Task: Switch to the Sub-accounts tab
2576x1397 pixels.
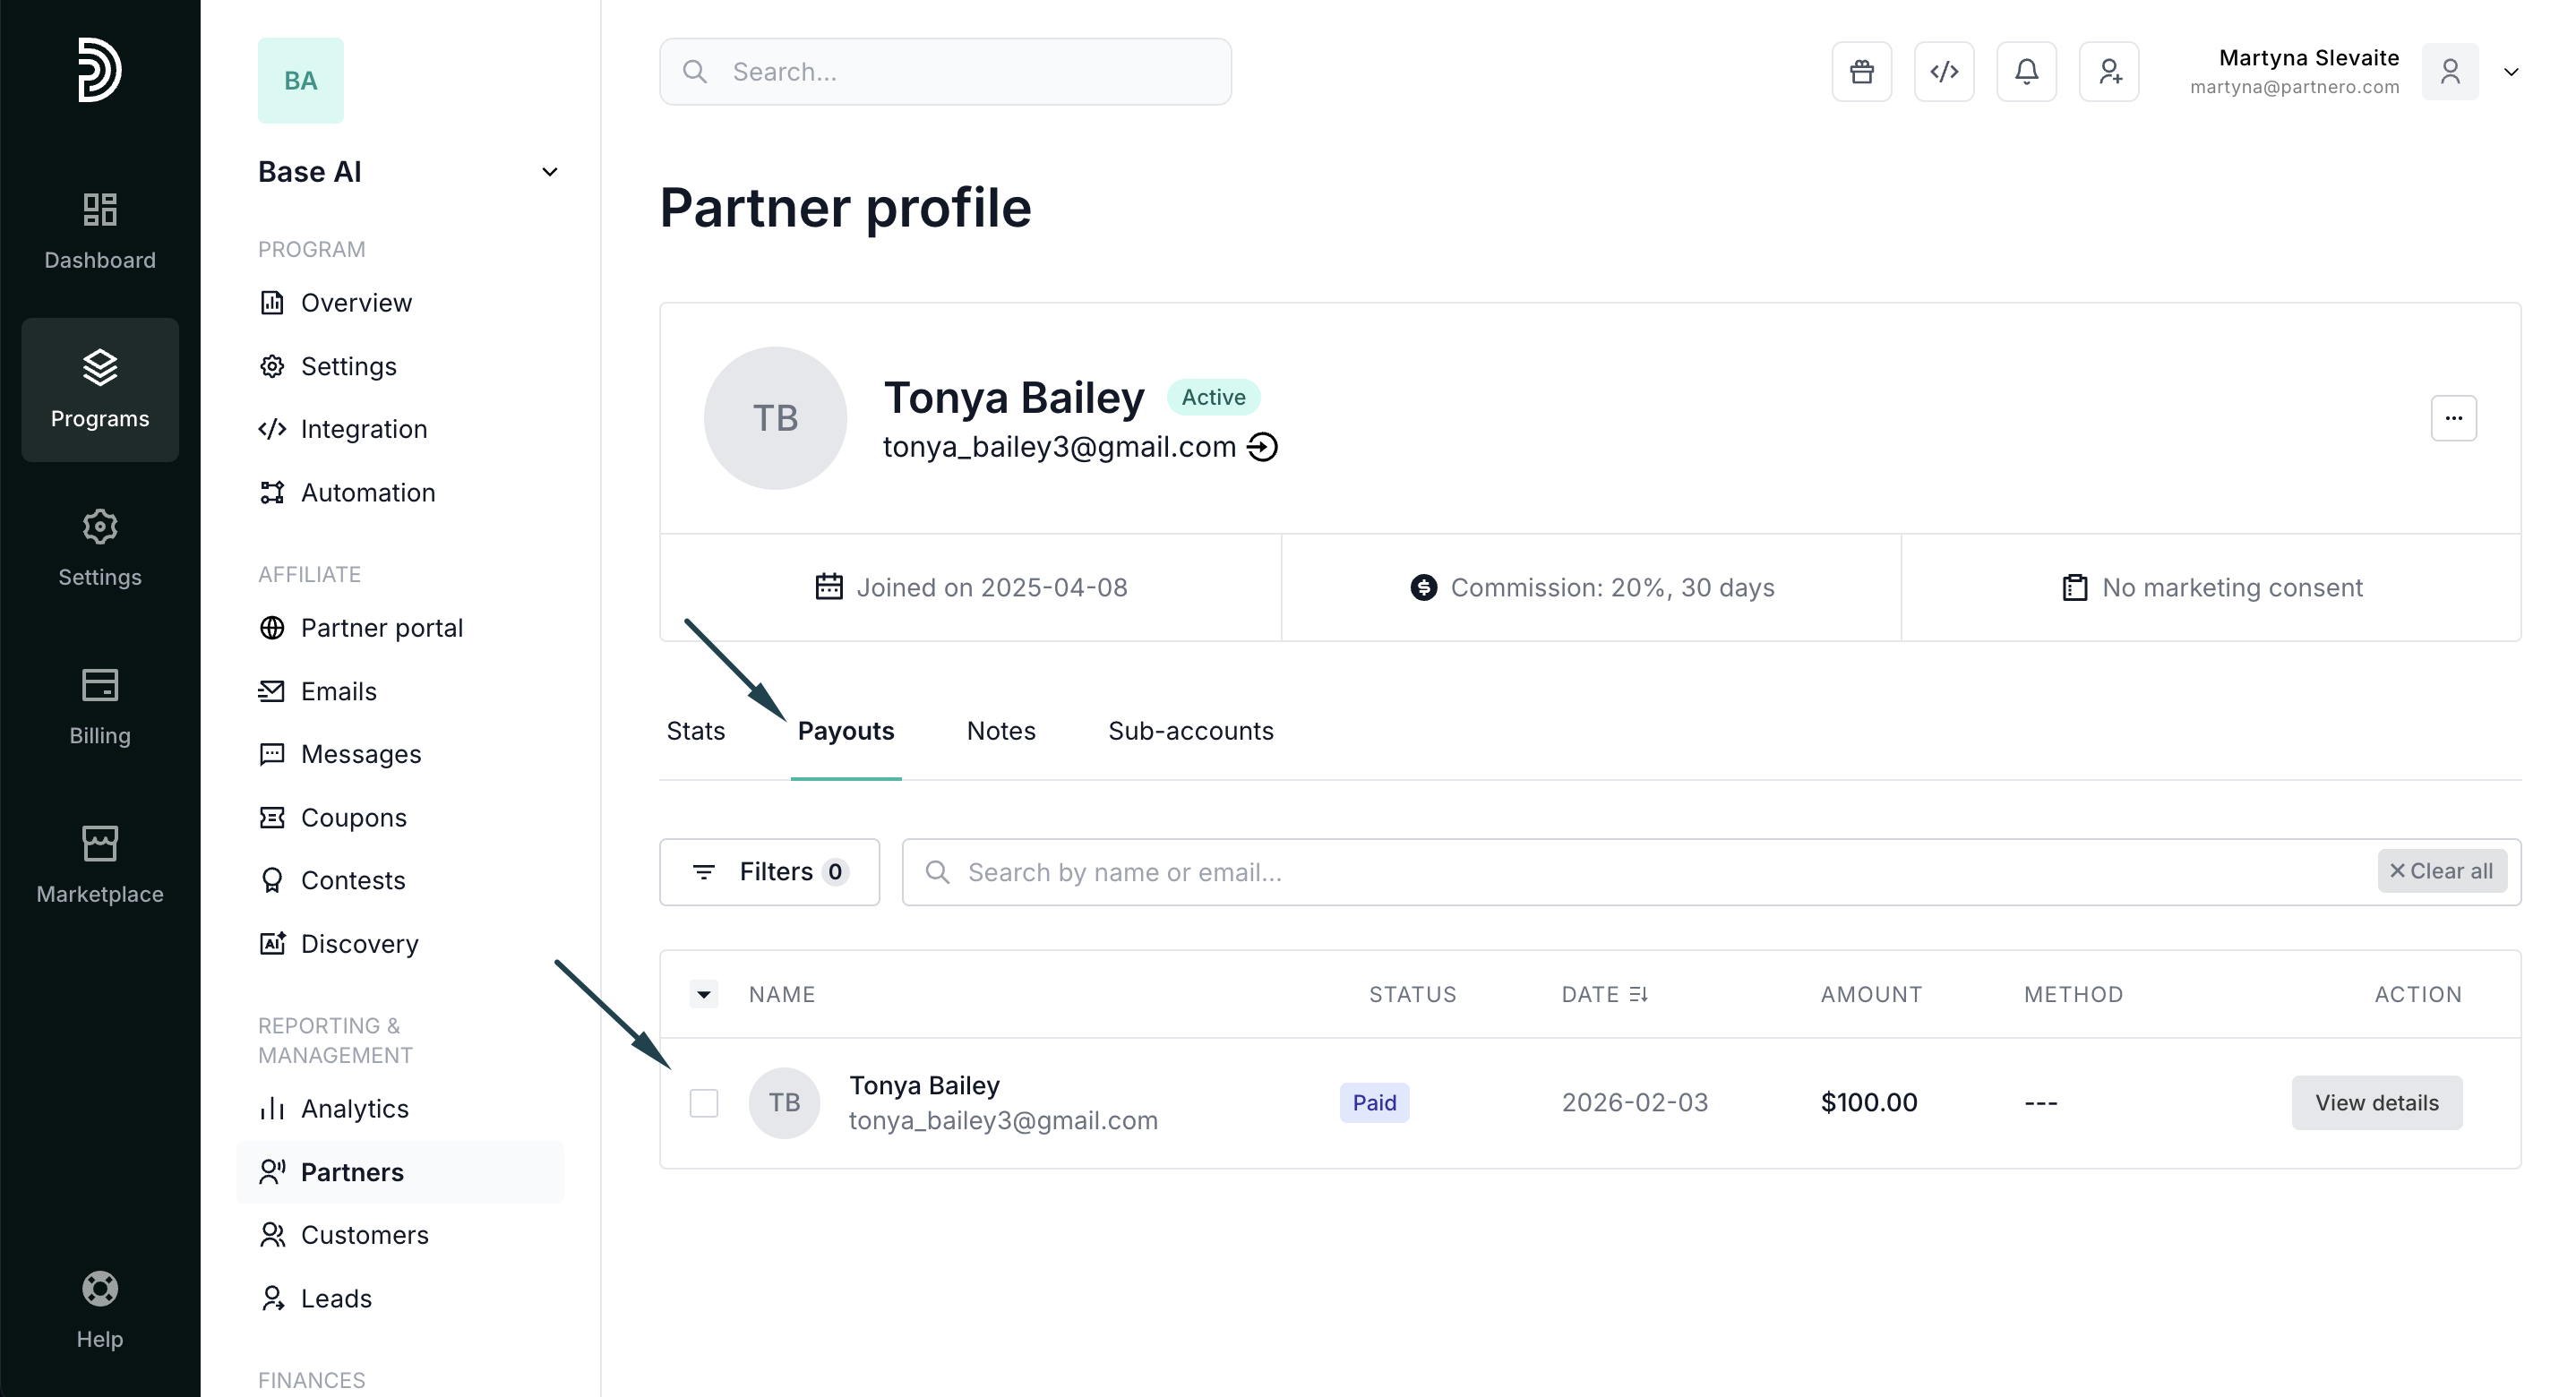Action: point(1190,731)
